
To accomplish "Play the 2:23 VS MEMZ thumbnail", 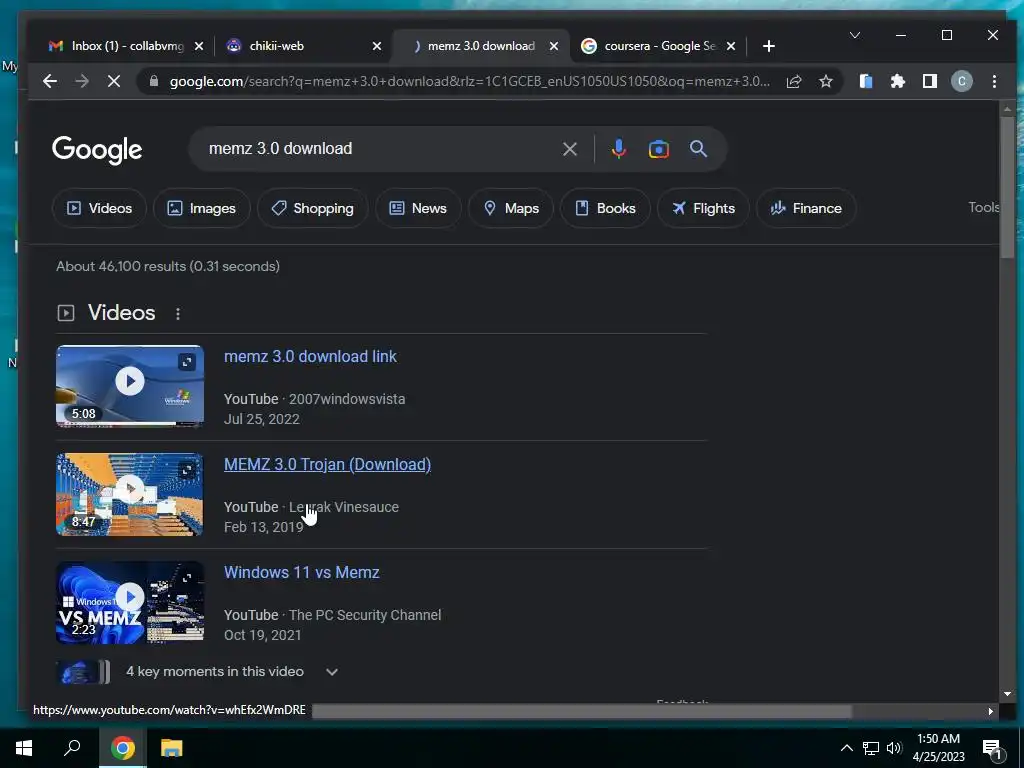I will click(x=130, y=602).
